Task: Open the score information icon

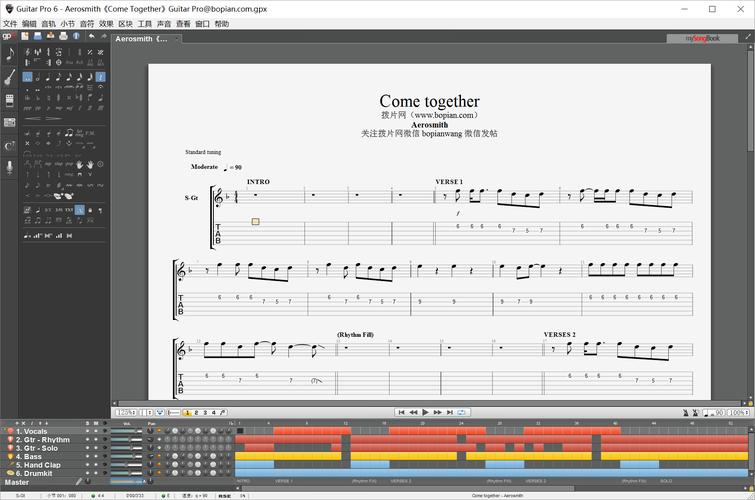Action: (x=76, y=36)
